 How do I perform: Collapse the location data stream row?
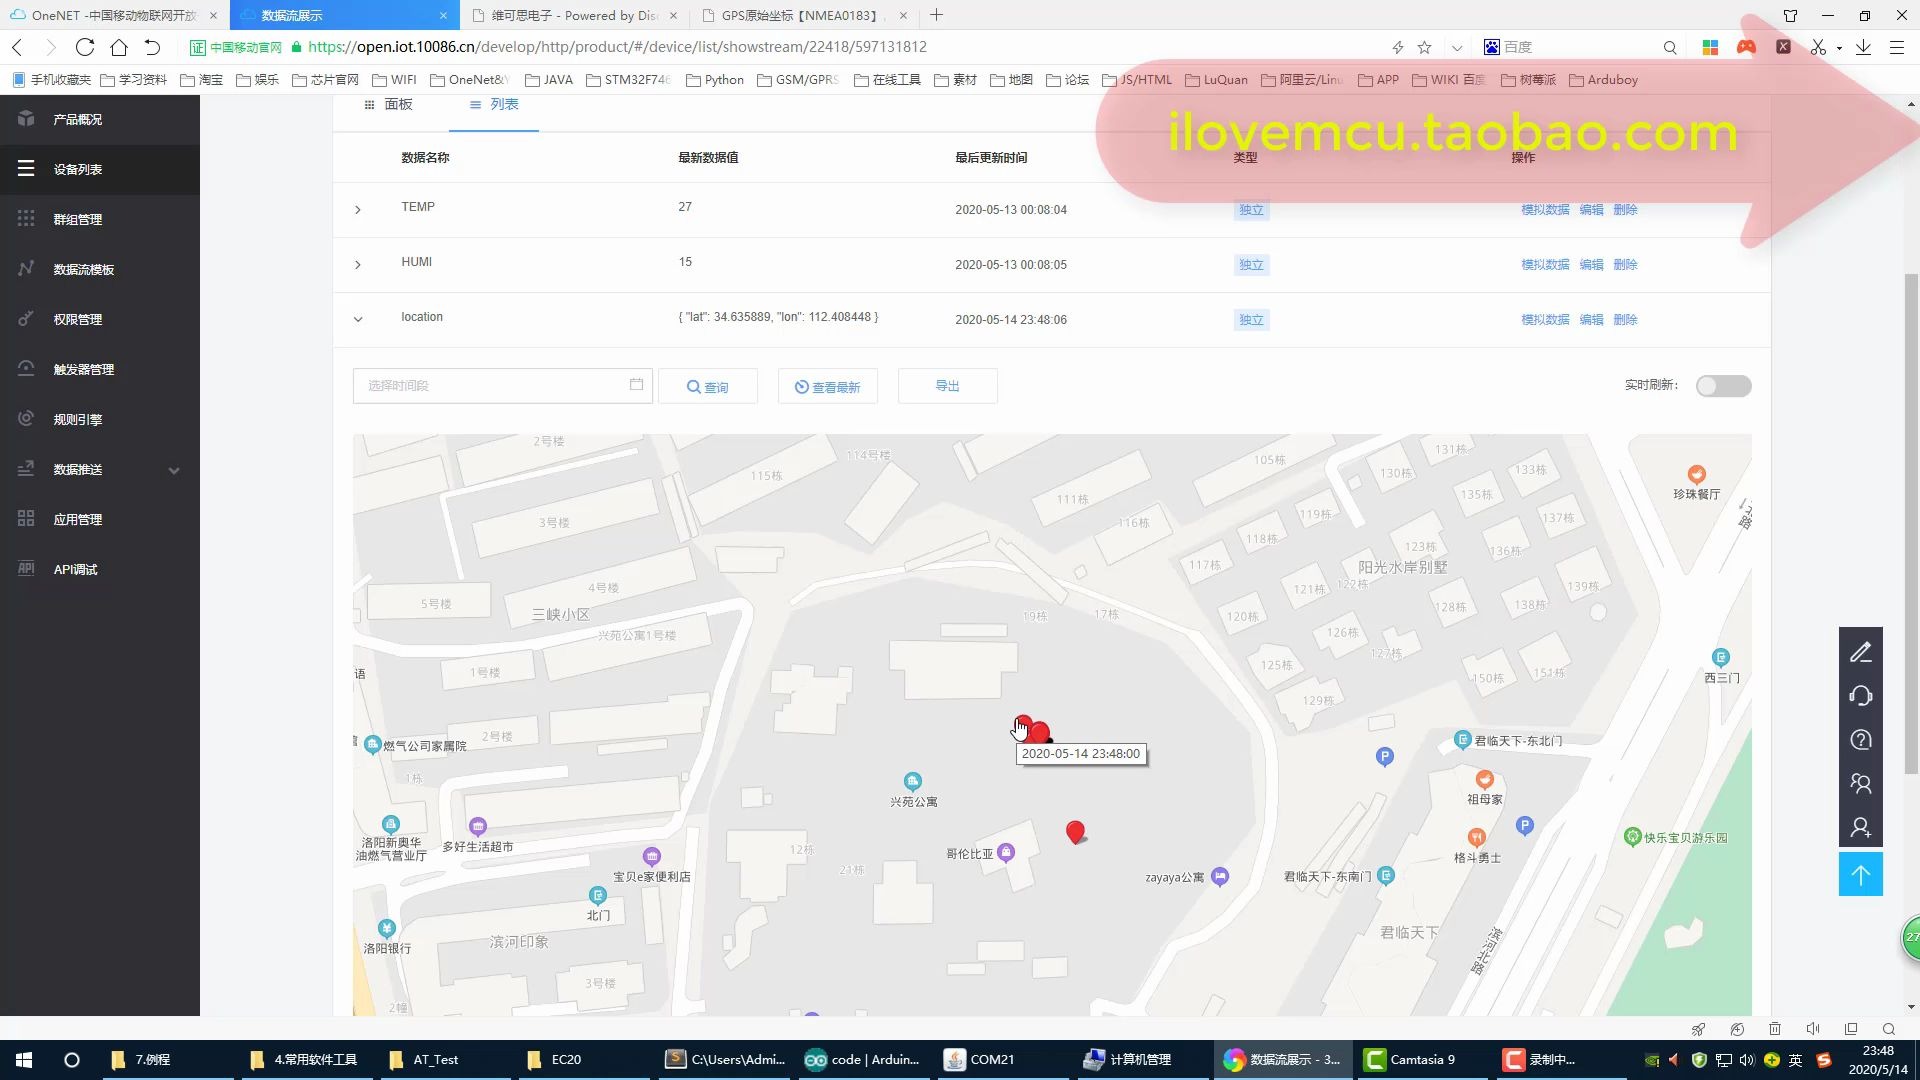pyautogui.click(x=358, y=320)
